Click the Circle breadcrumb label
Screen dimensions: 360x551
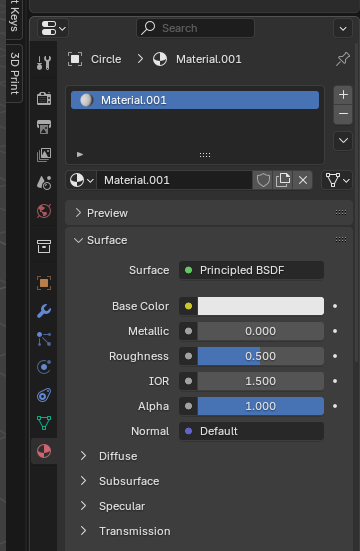point(106,59)
